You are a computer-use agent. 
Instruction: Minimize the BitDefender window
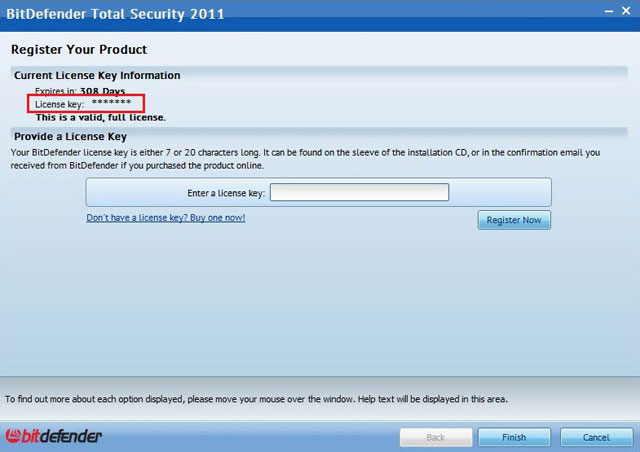tap(609, 11)
